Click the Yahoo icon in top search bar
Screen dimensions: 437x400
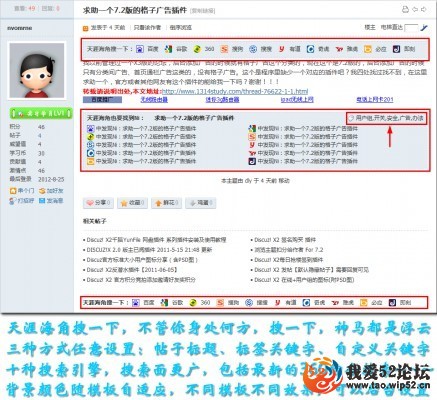339,49
